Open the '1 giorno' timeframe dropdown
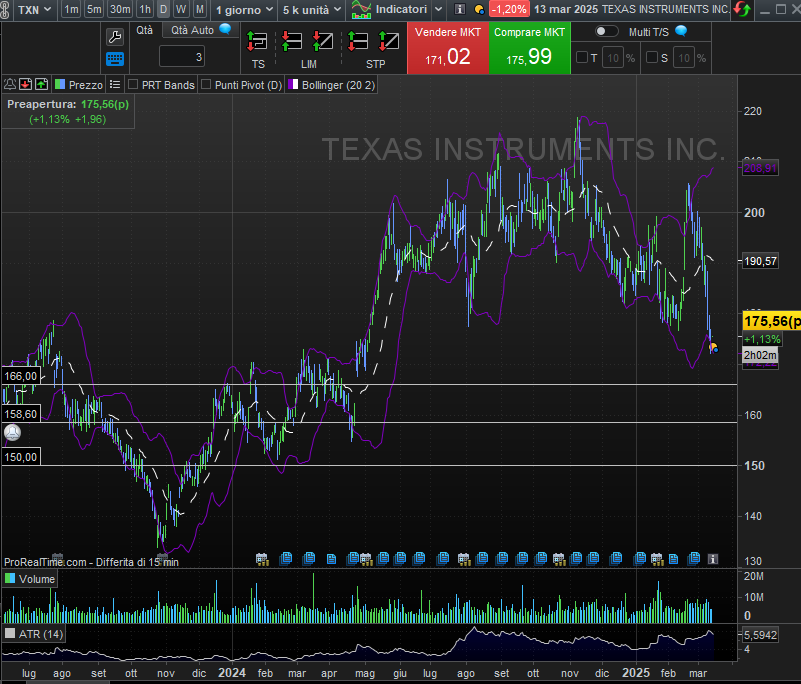 (x=244, y=10)
